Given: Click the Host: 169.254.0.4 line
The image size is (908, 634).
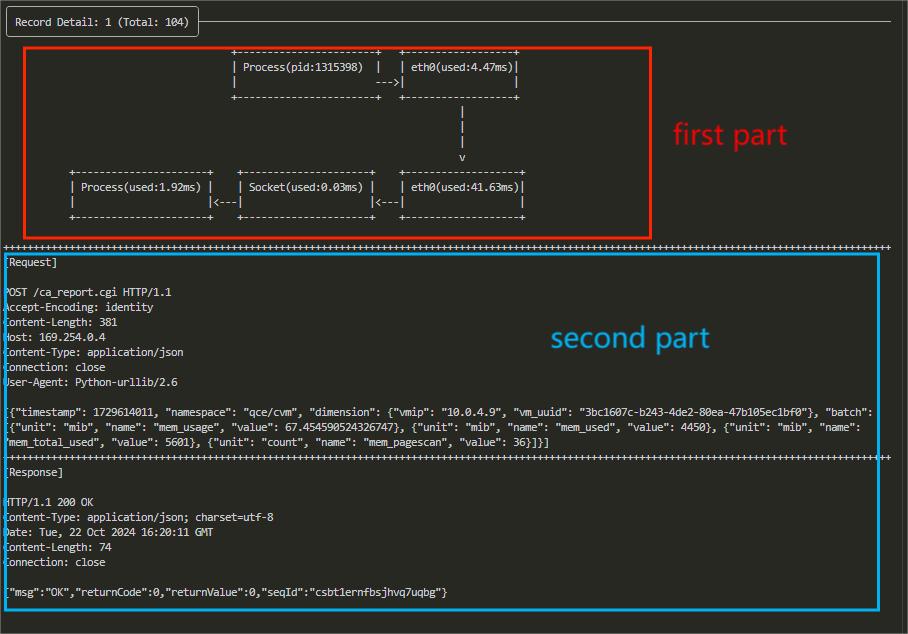Looking at the screenshot, I should (x=55, y=337).
